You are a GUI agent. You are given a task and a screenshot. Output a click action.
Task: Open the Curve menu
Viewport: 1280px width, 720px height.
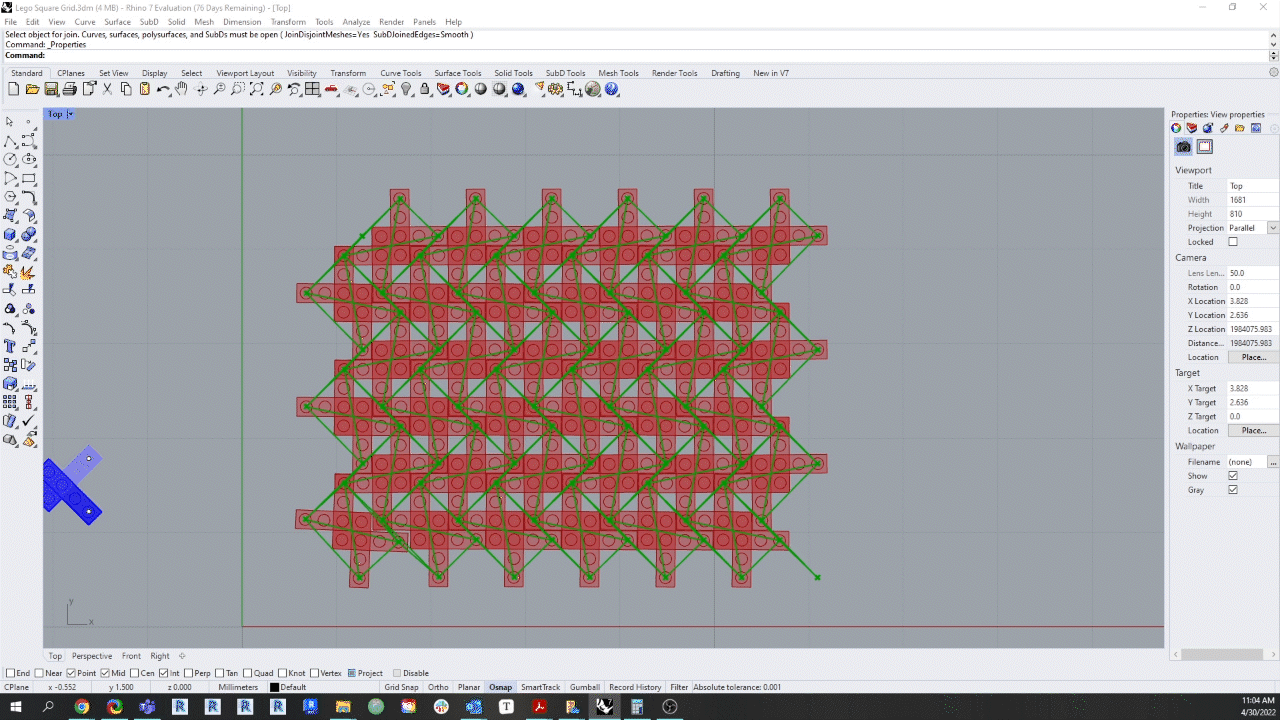click(85, 22)
